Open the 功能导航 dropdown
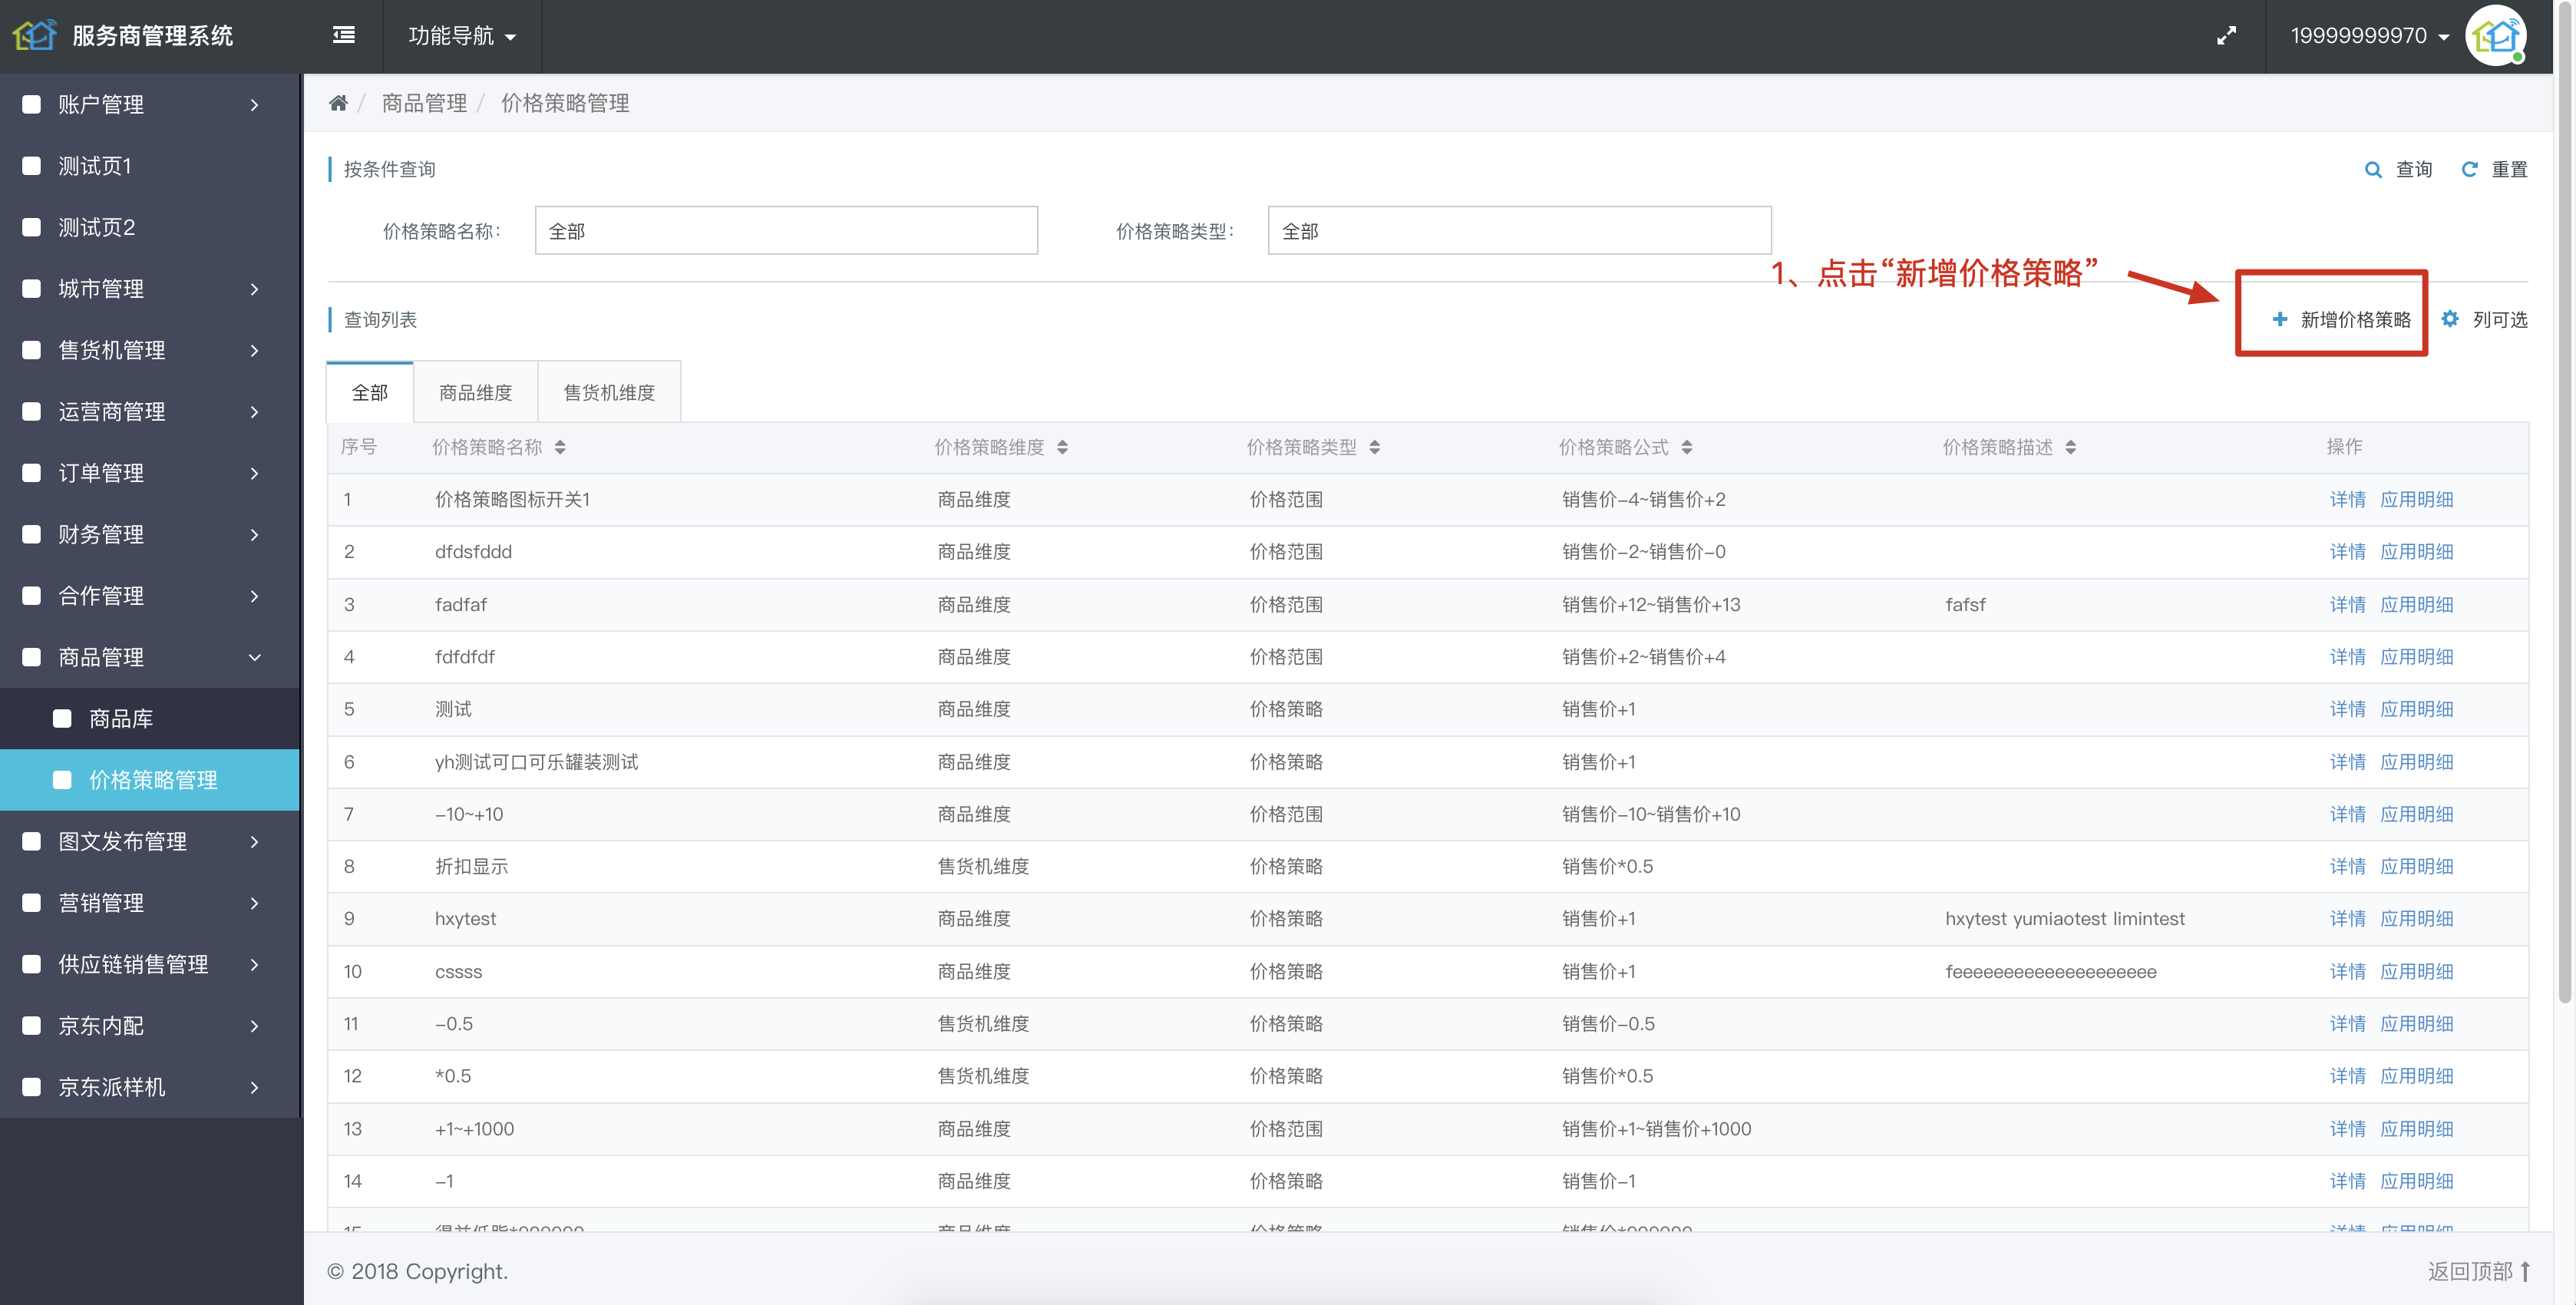2576x1305 pixels. tap(462, 36)
